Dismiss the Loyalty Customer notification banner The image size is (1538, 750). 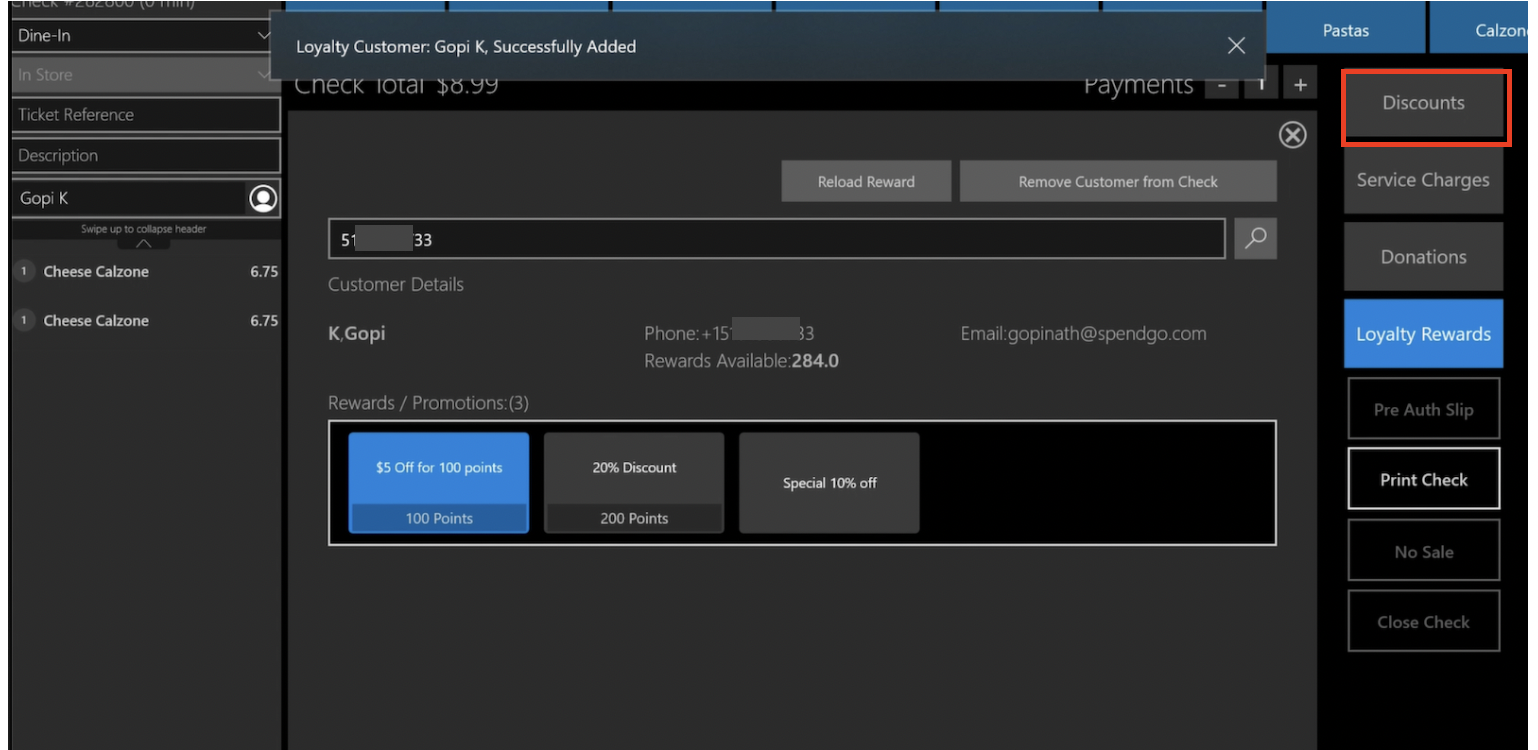[1236, 46]
